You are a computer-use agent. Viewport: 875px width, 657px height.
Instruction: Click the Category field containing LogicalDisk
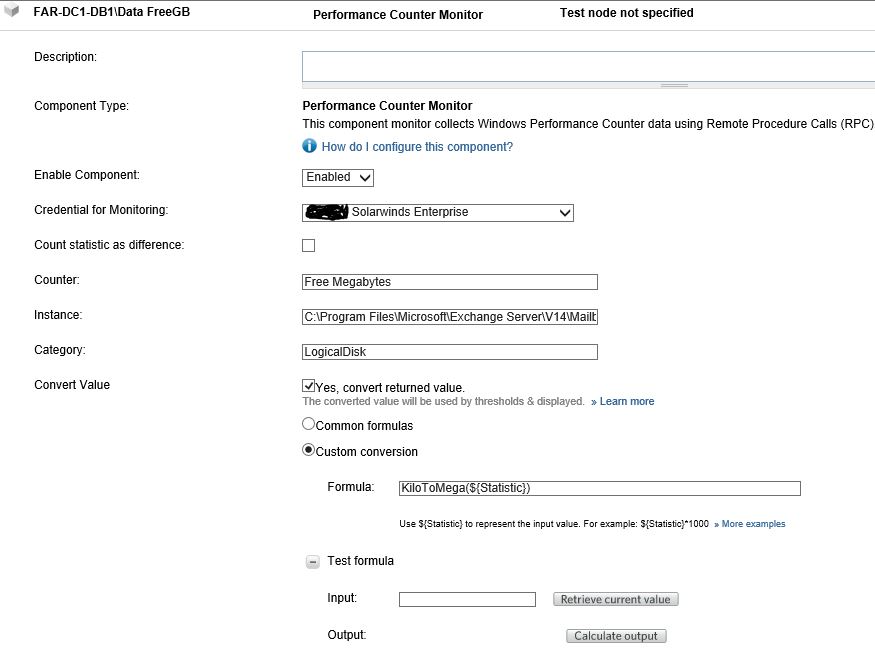[x=450, y=352]
